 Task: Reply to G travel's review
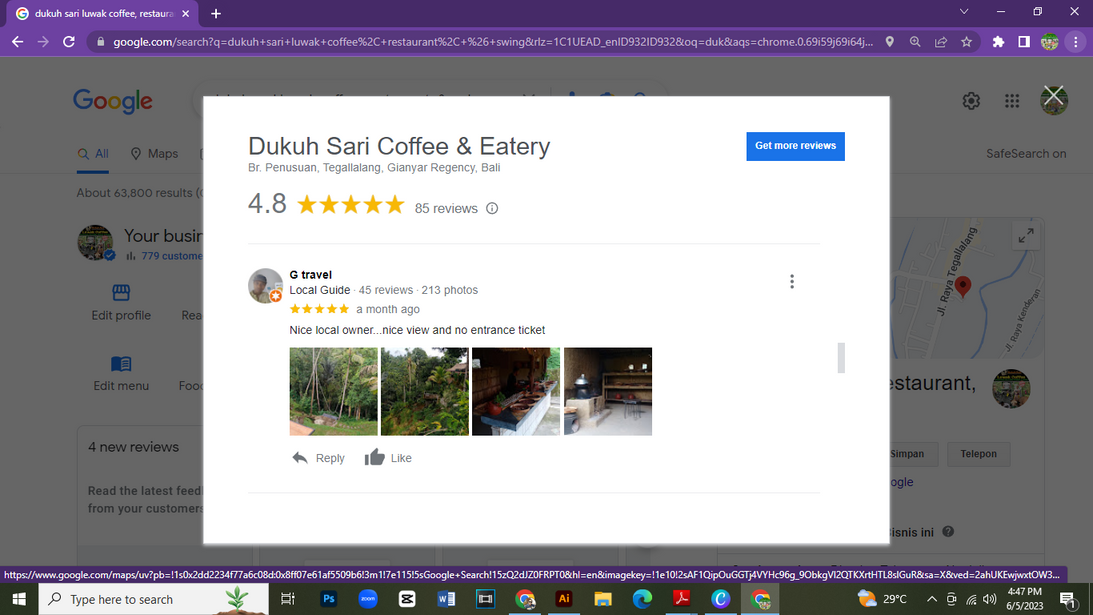(x=318, y=458)
